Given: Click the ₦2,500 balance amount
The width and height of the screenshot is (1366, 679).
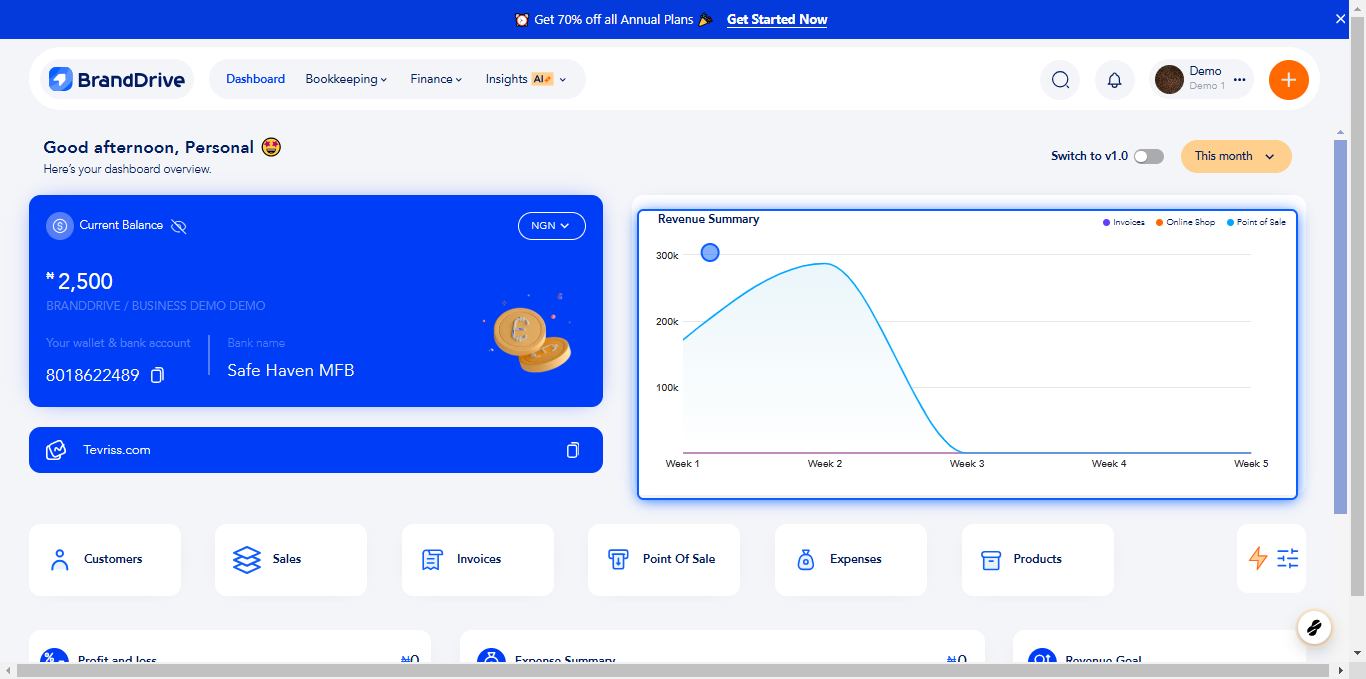Looking at the screenshot, I should tap(80, 281).
